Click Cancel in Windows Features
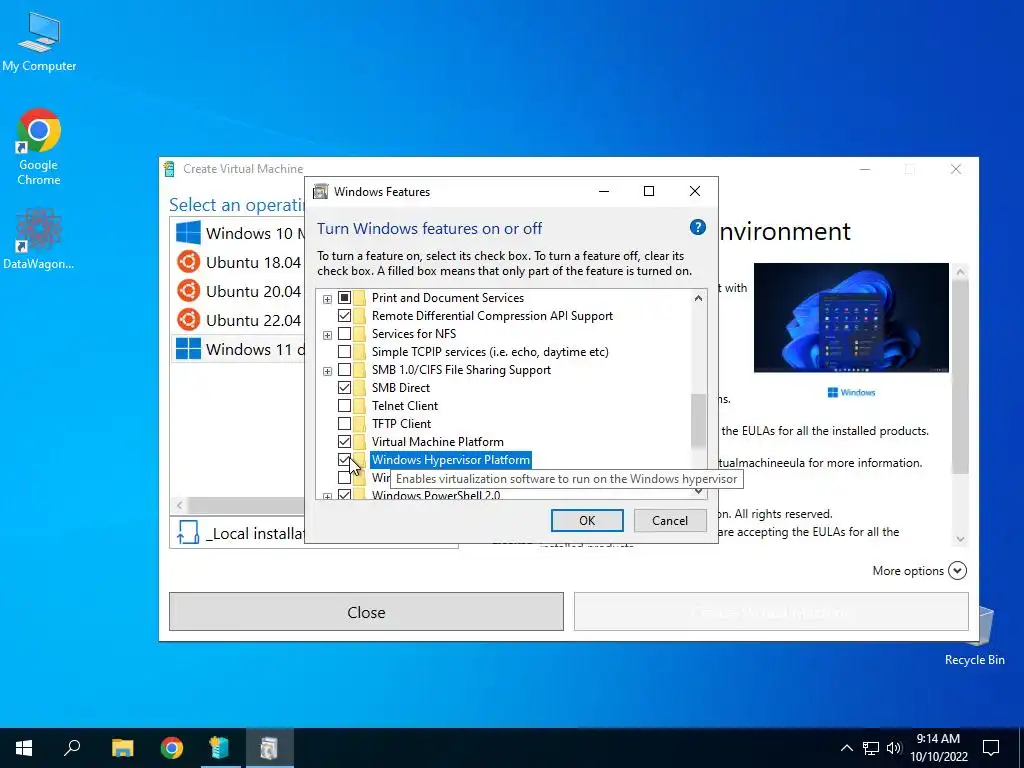 click(x=670, y=520)
